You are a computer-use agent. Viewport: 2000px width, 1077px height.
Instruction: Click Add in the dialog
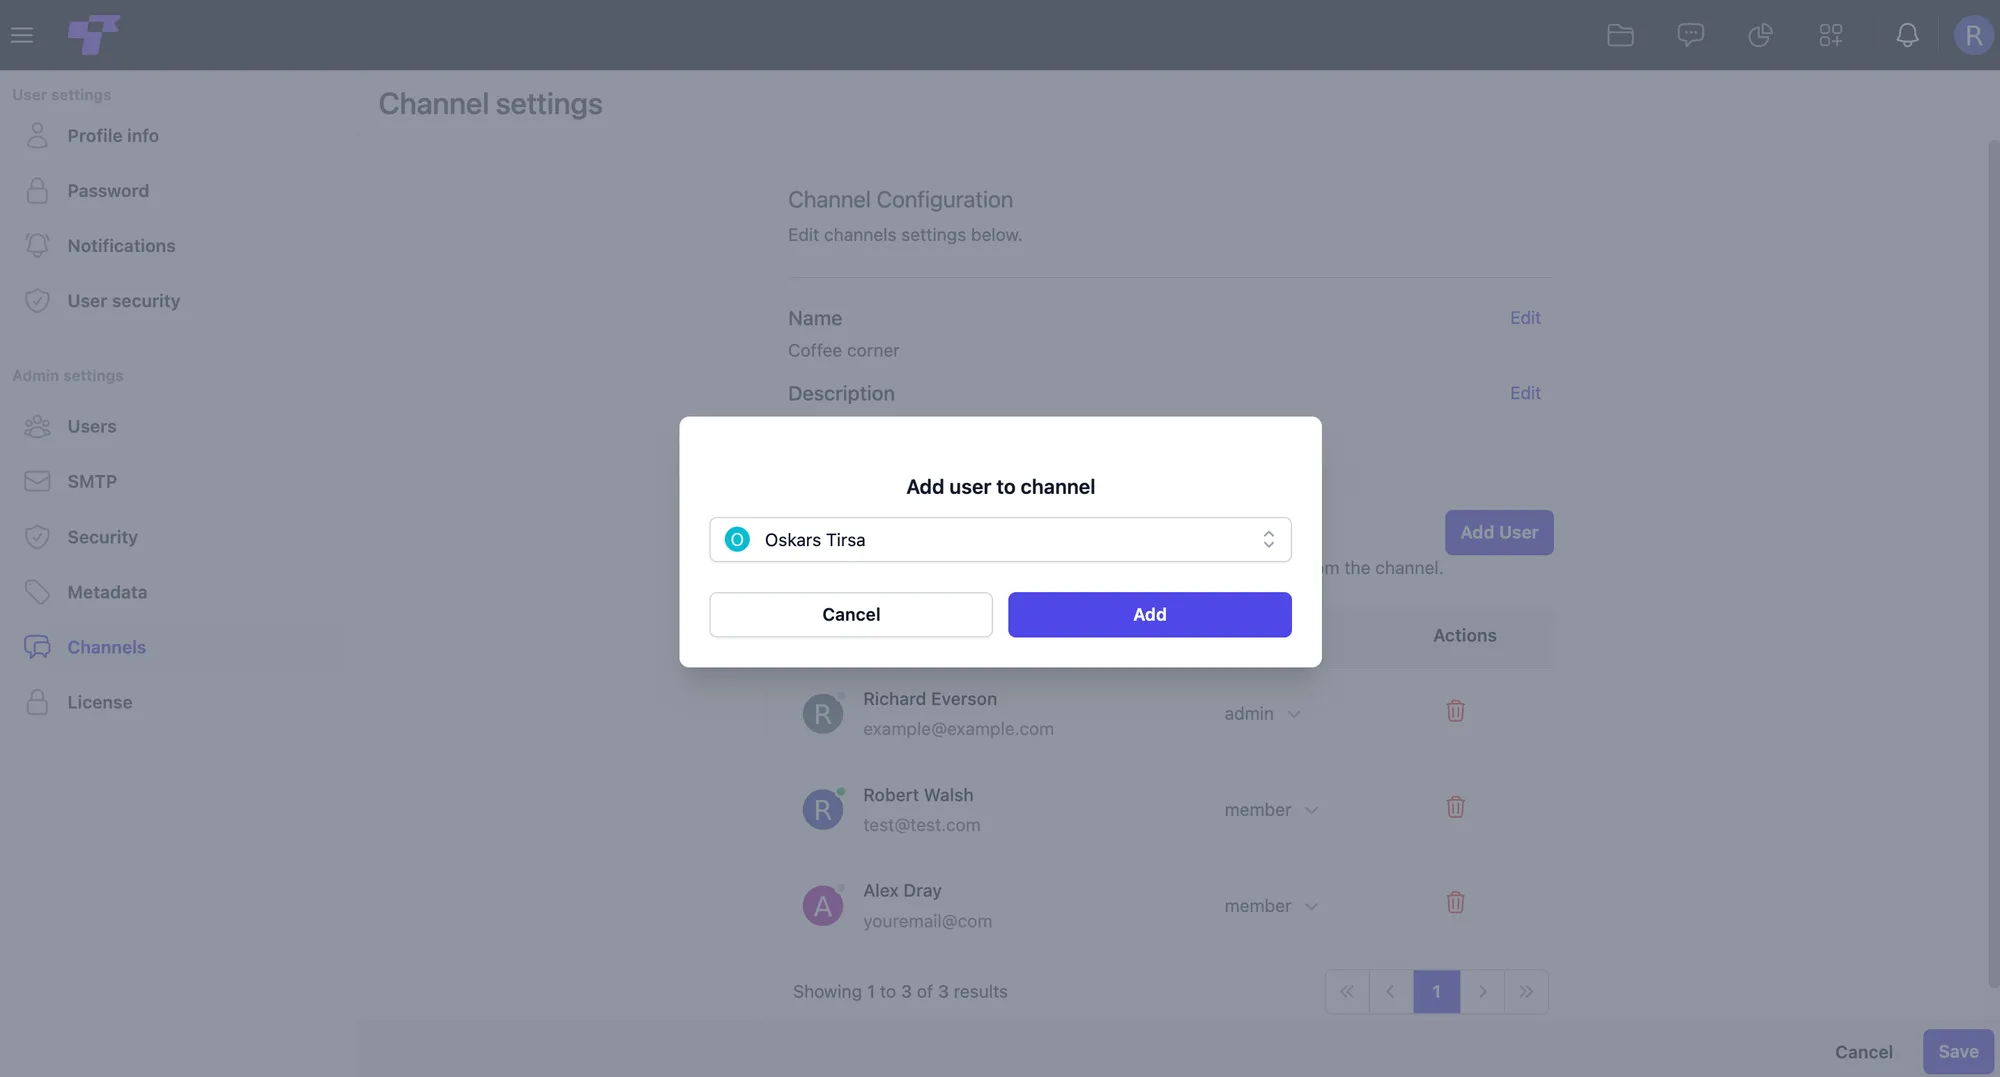1149,615
